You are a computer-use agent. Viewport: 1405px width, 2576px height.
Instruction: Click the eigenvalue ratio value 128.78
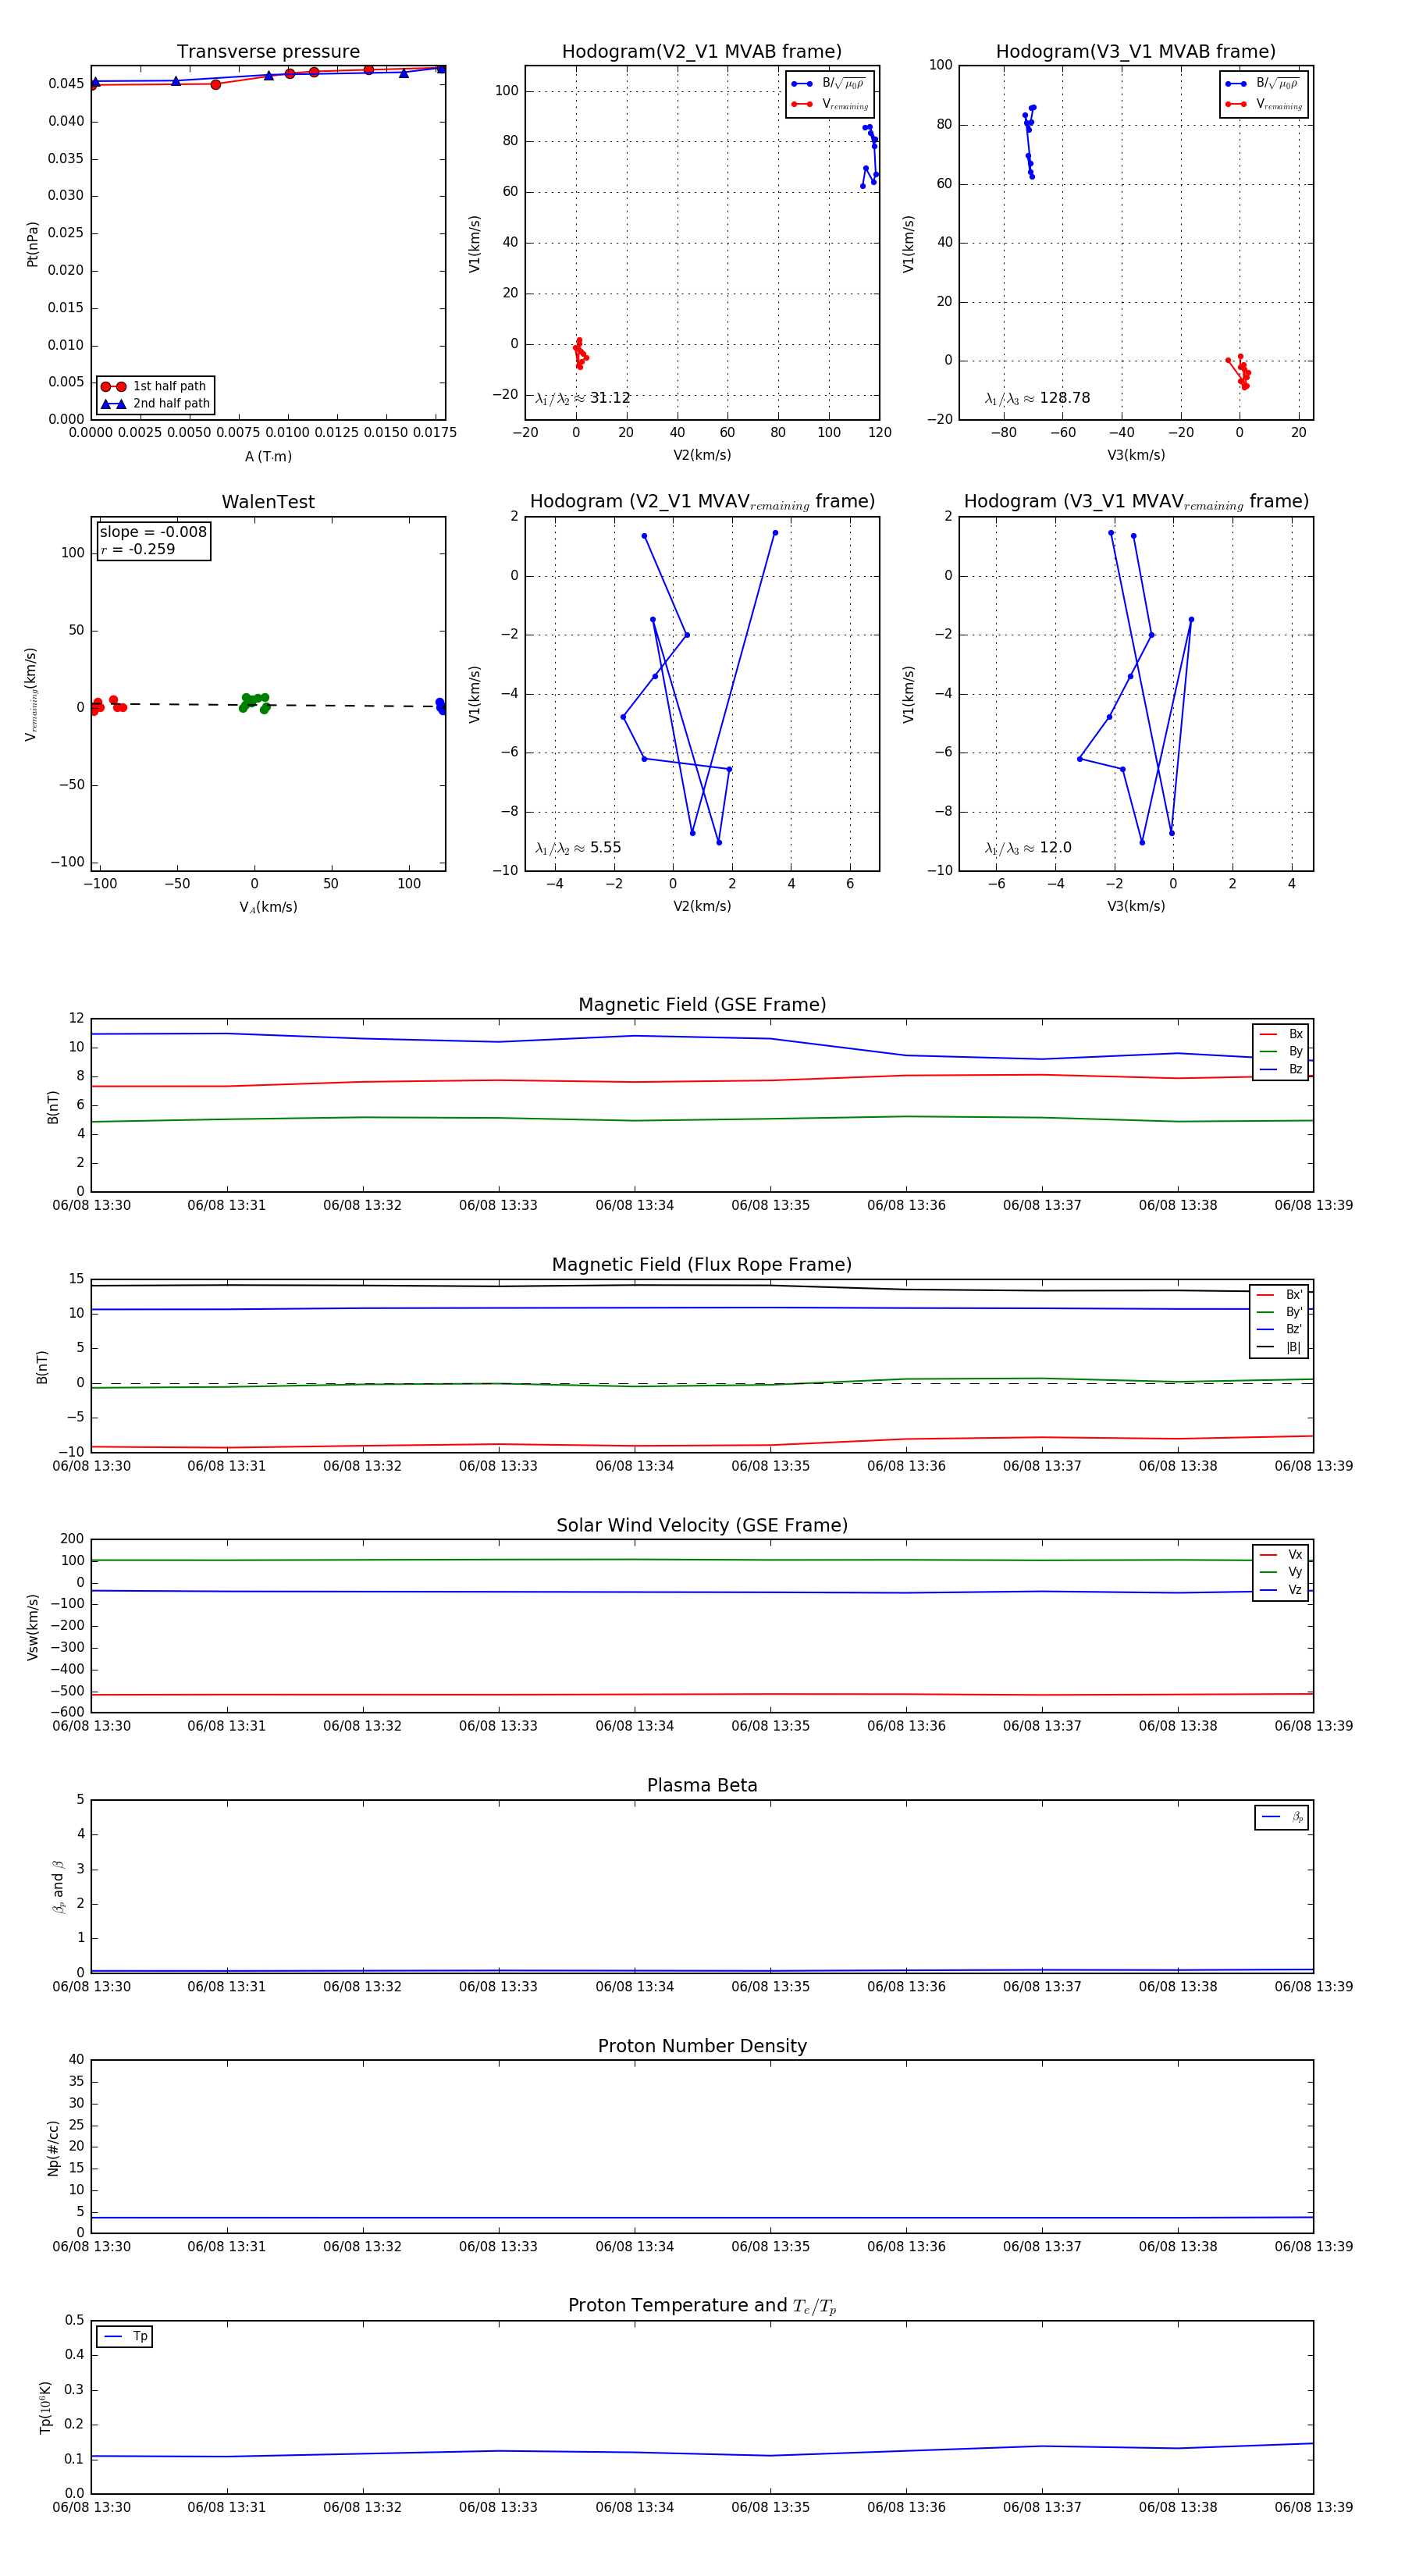pos(1064,398)
